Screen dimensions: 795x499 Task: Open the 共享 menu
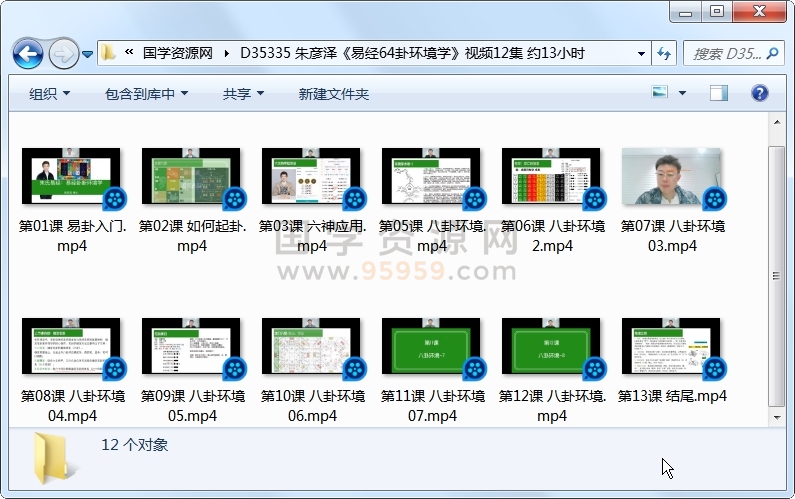(x=243, y=94)
